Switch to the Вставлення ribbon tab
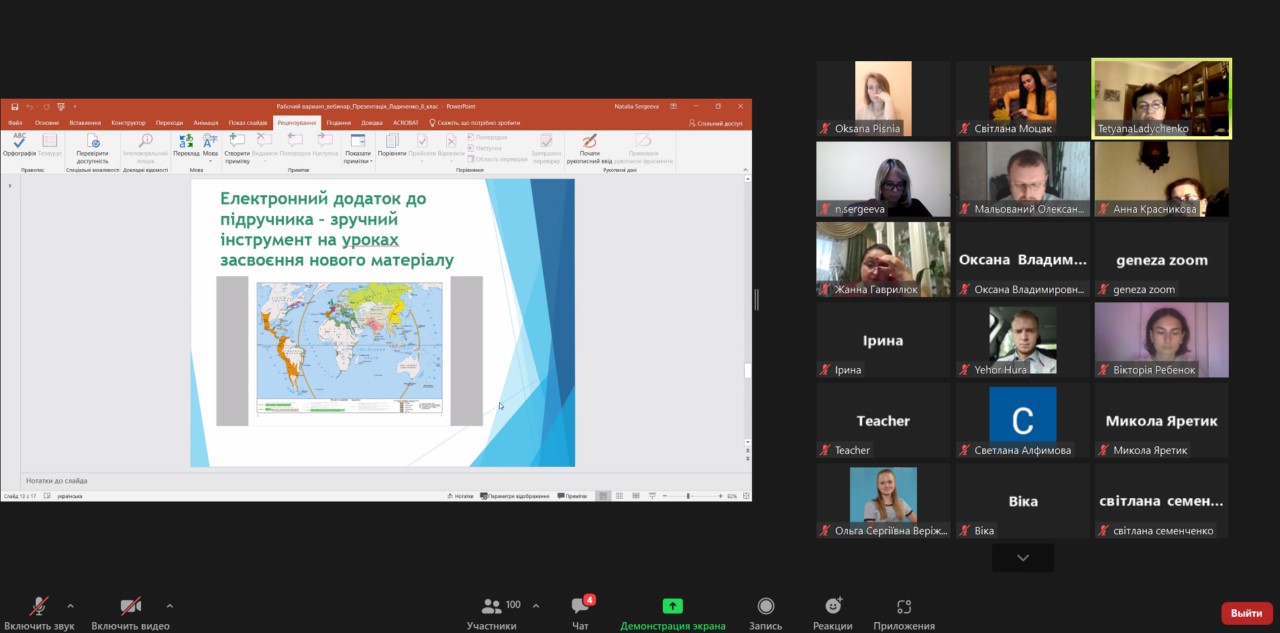Screen dimensions: 1280x633 click(85, 123)
